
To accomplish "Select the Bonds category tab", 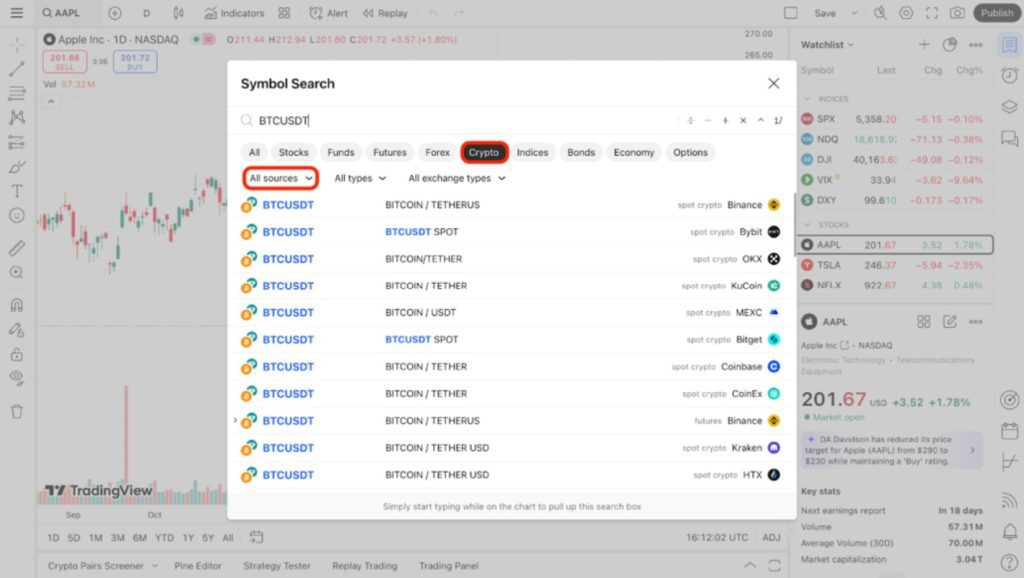I will coord(581,152).
